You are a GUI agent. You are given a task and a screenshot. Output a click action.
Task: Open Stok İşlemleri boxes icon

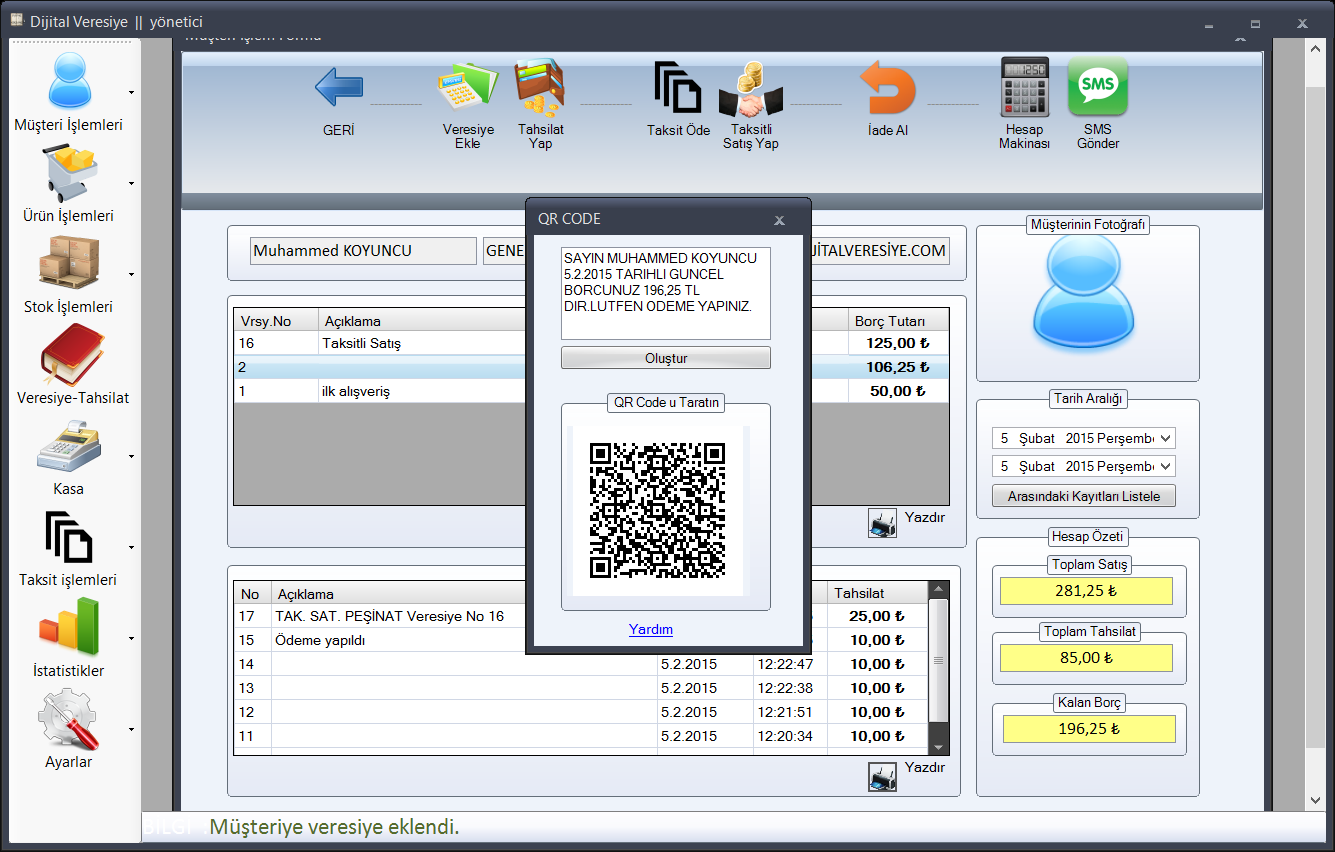69,263
